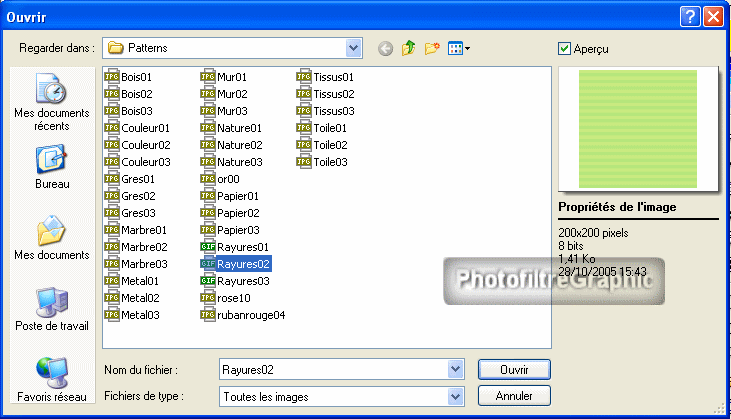Image resolution: width=731 pixels, height=419 pixels.
Task: Click the help question mark button
Action: tap(689, 16)
